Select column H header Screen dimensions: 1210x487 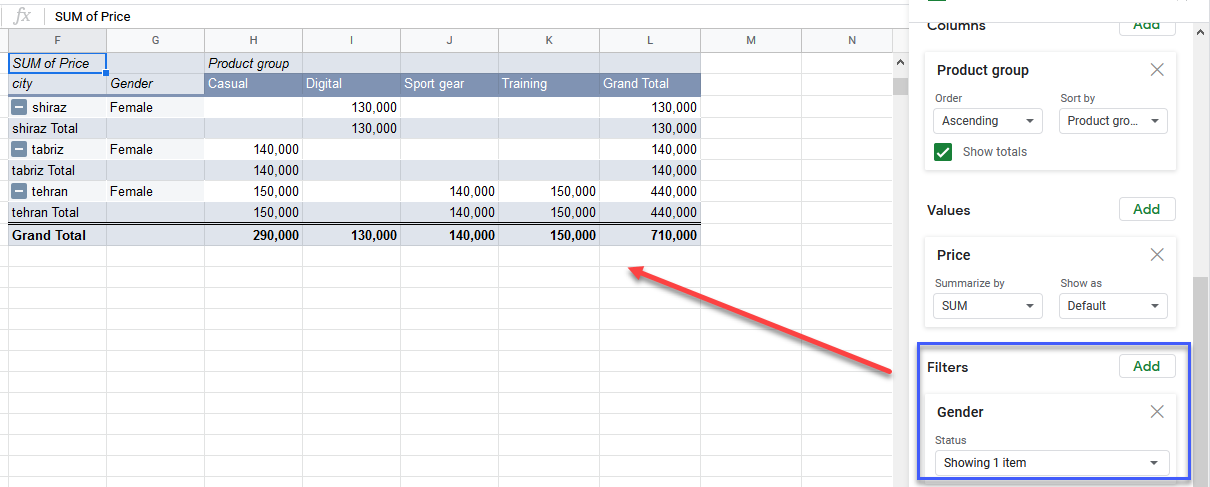click(x=253, y=40)
